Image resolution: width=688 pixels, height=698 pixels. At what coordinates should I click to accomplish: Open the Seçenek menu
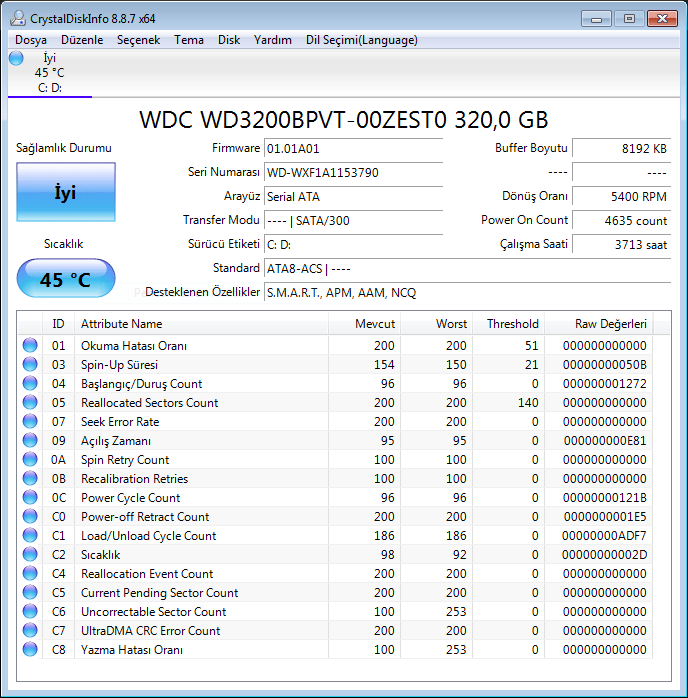pyautogui.click(x=138, y=40)
